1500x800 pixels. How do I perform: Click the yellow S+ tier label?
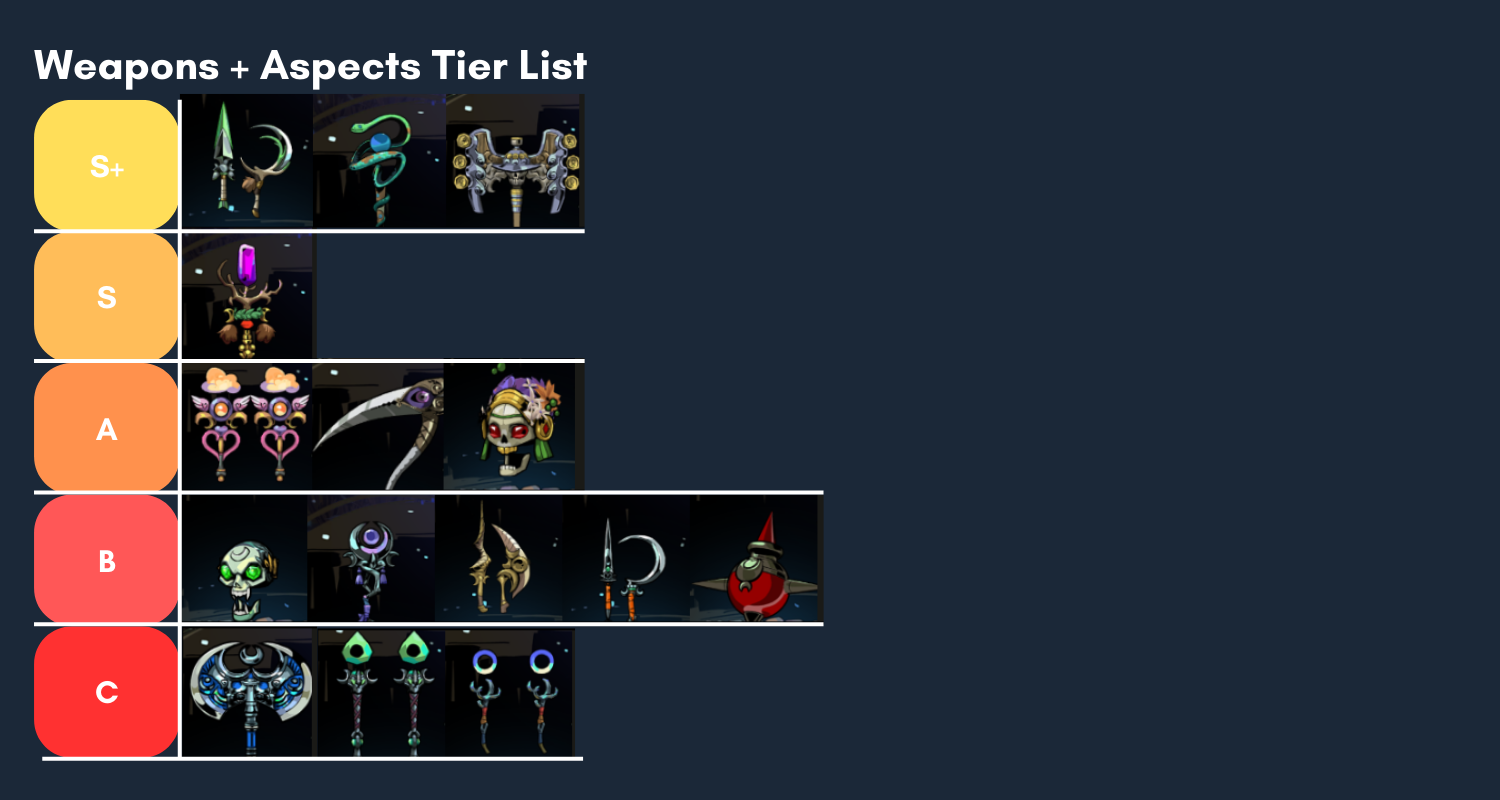coord(106,165)
